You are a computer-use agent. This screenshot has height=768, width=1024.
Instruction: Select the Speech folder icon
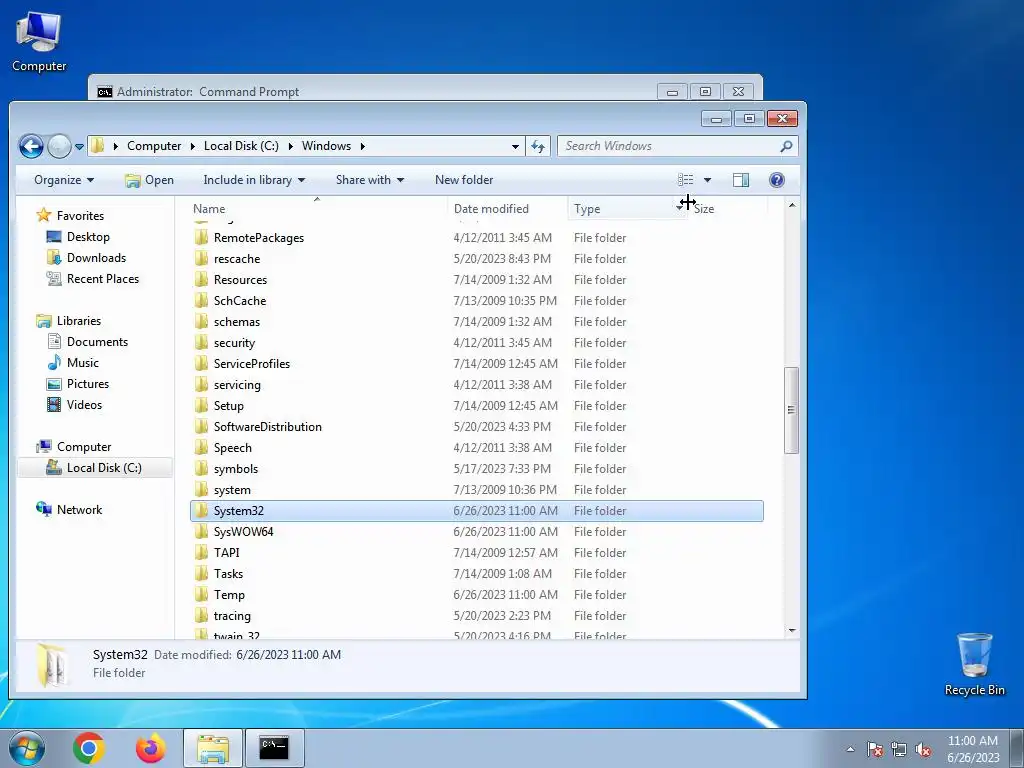tap(202, 448)
